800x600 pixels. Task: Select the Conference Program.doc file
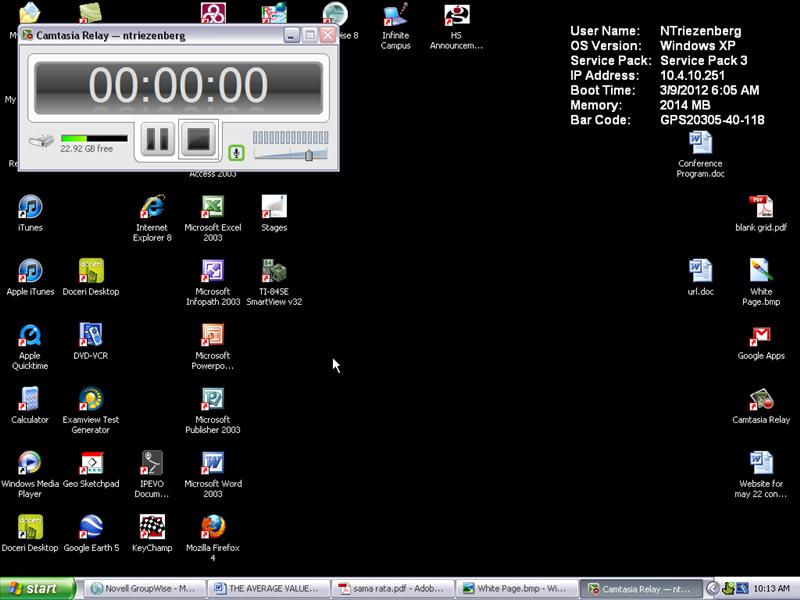click(x=701, y=154)
